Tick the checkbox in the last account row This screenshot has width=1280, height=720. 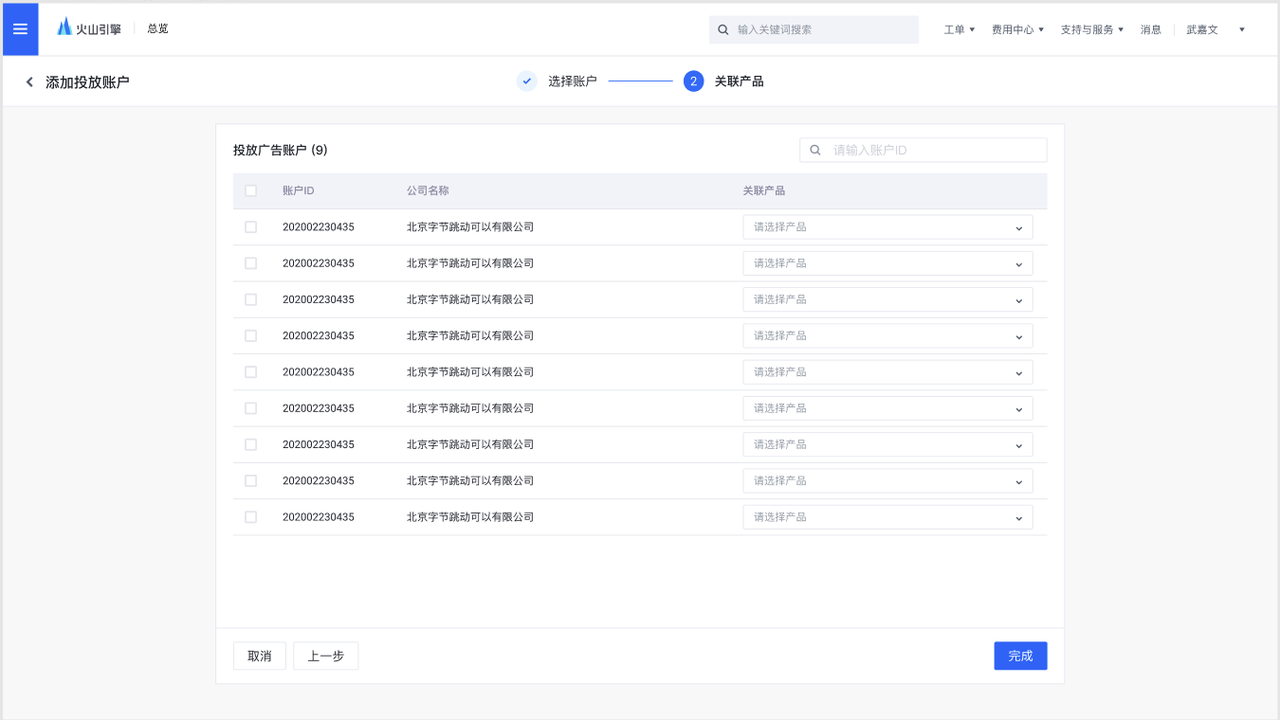(x=251, y=517)
